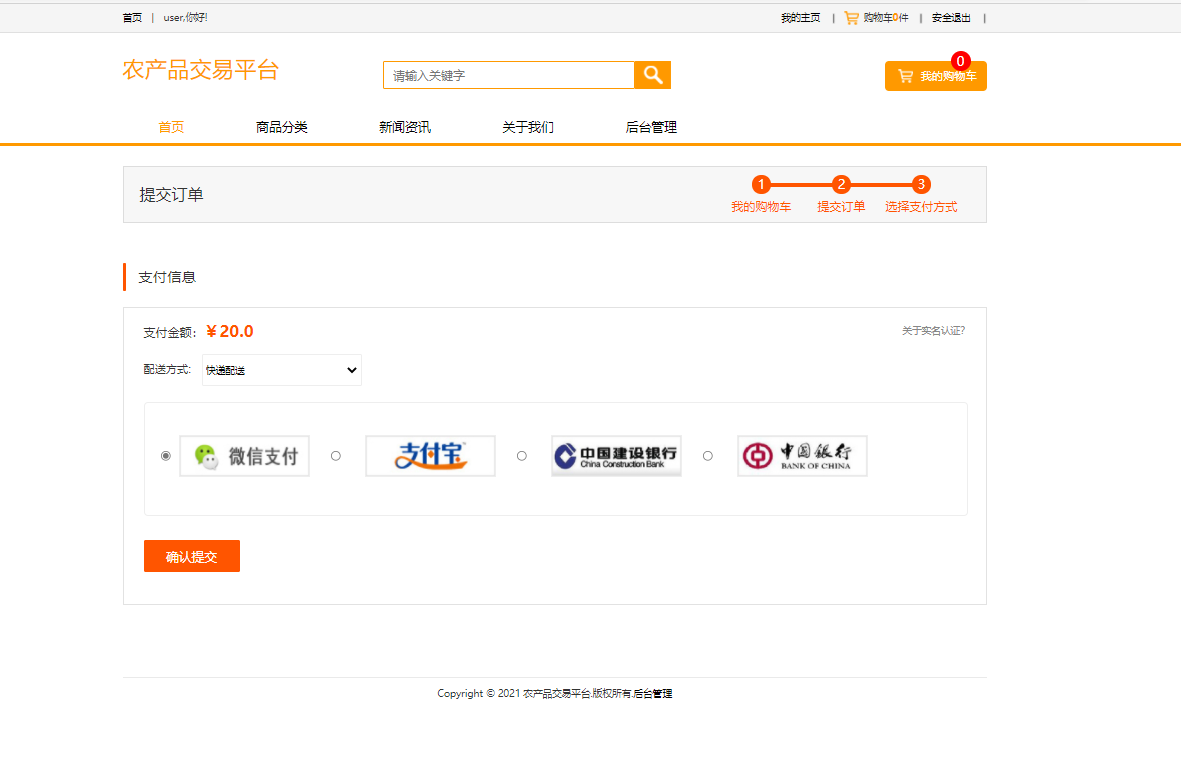Select the 微信支付 radio button

tap(166, 456)
